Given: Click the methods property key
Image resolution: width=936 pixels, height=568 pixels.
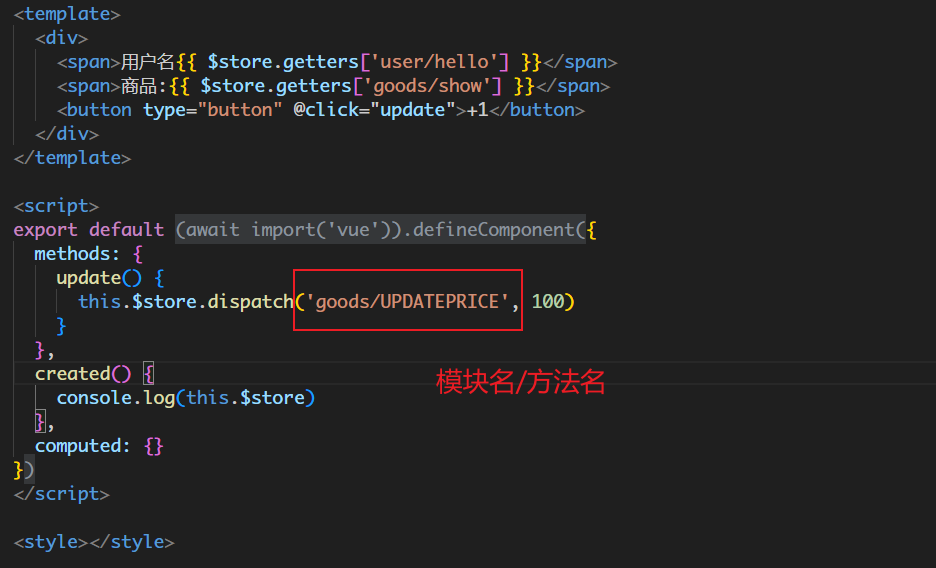Looking at the screenshot, I should pyautogui.click(x=78, y=253).
